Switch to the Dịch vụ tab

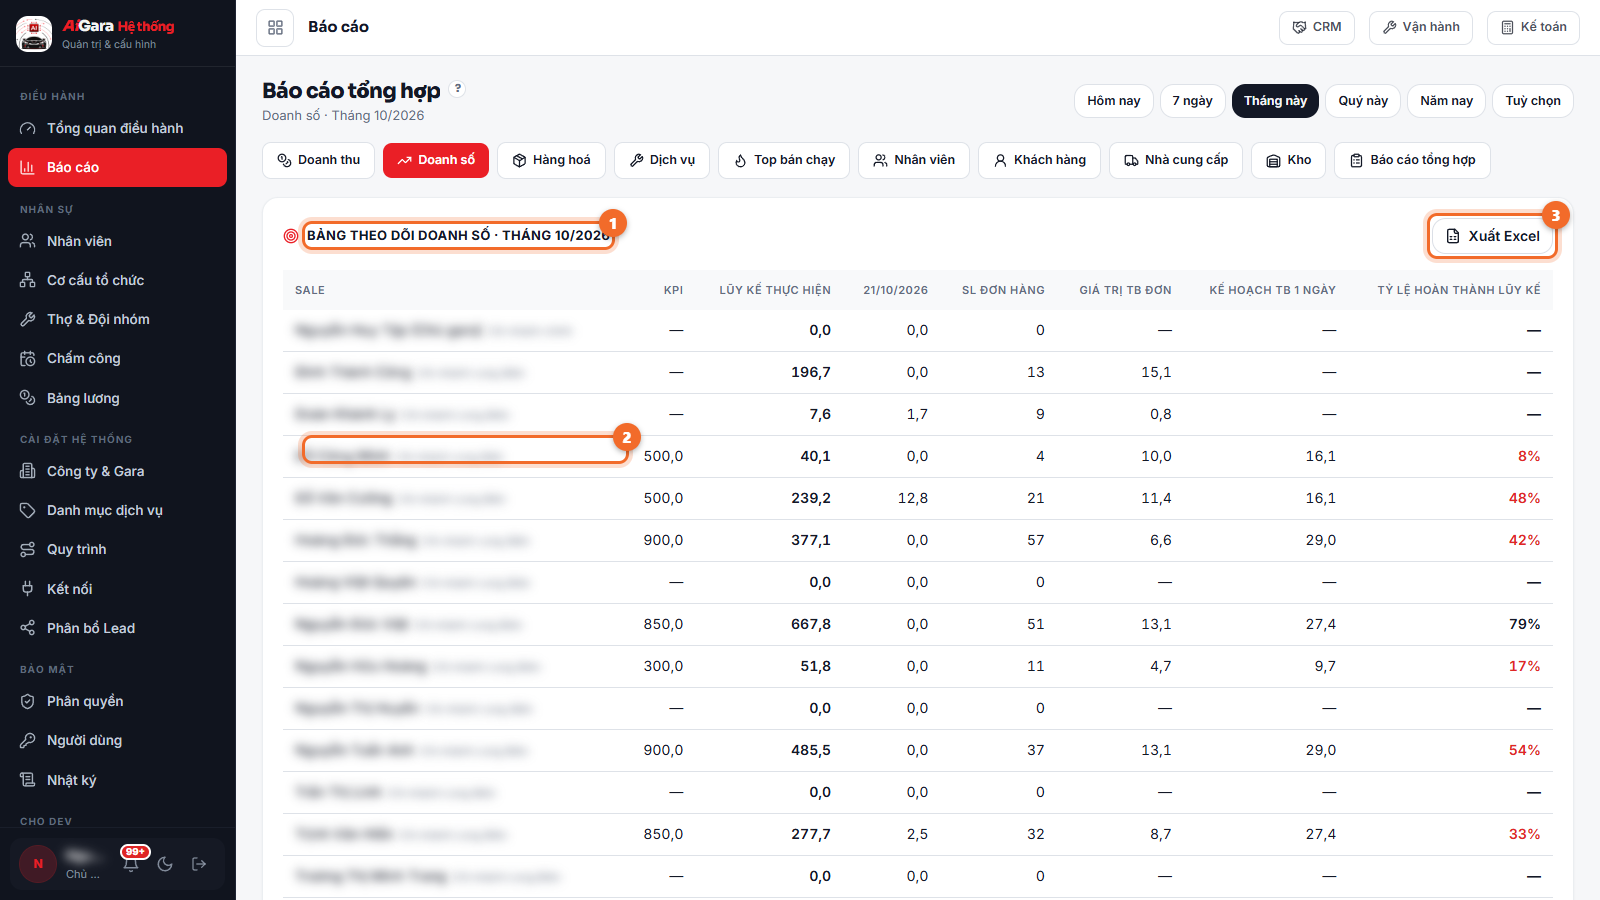(662, 160)
